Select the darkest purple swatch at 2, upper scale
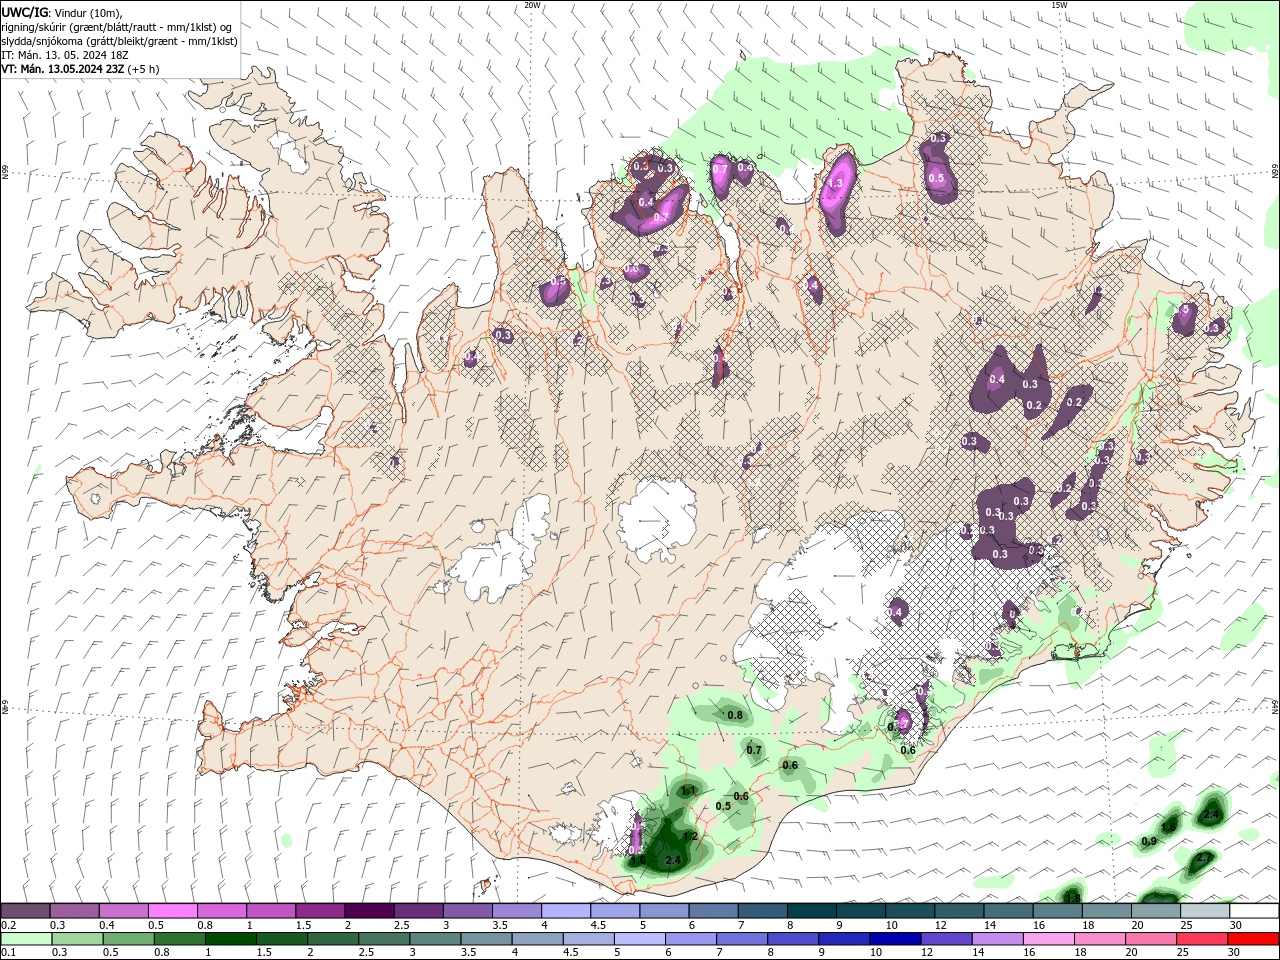Viewport: 1280px width, 960px height. click(x=369, y=911)
